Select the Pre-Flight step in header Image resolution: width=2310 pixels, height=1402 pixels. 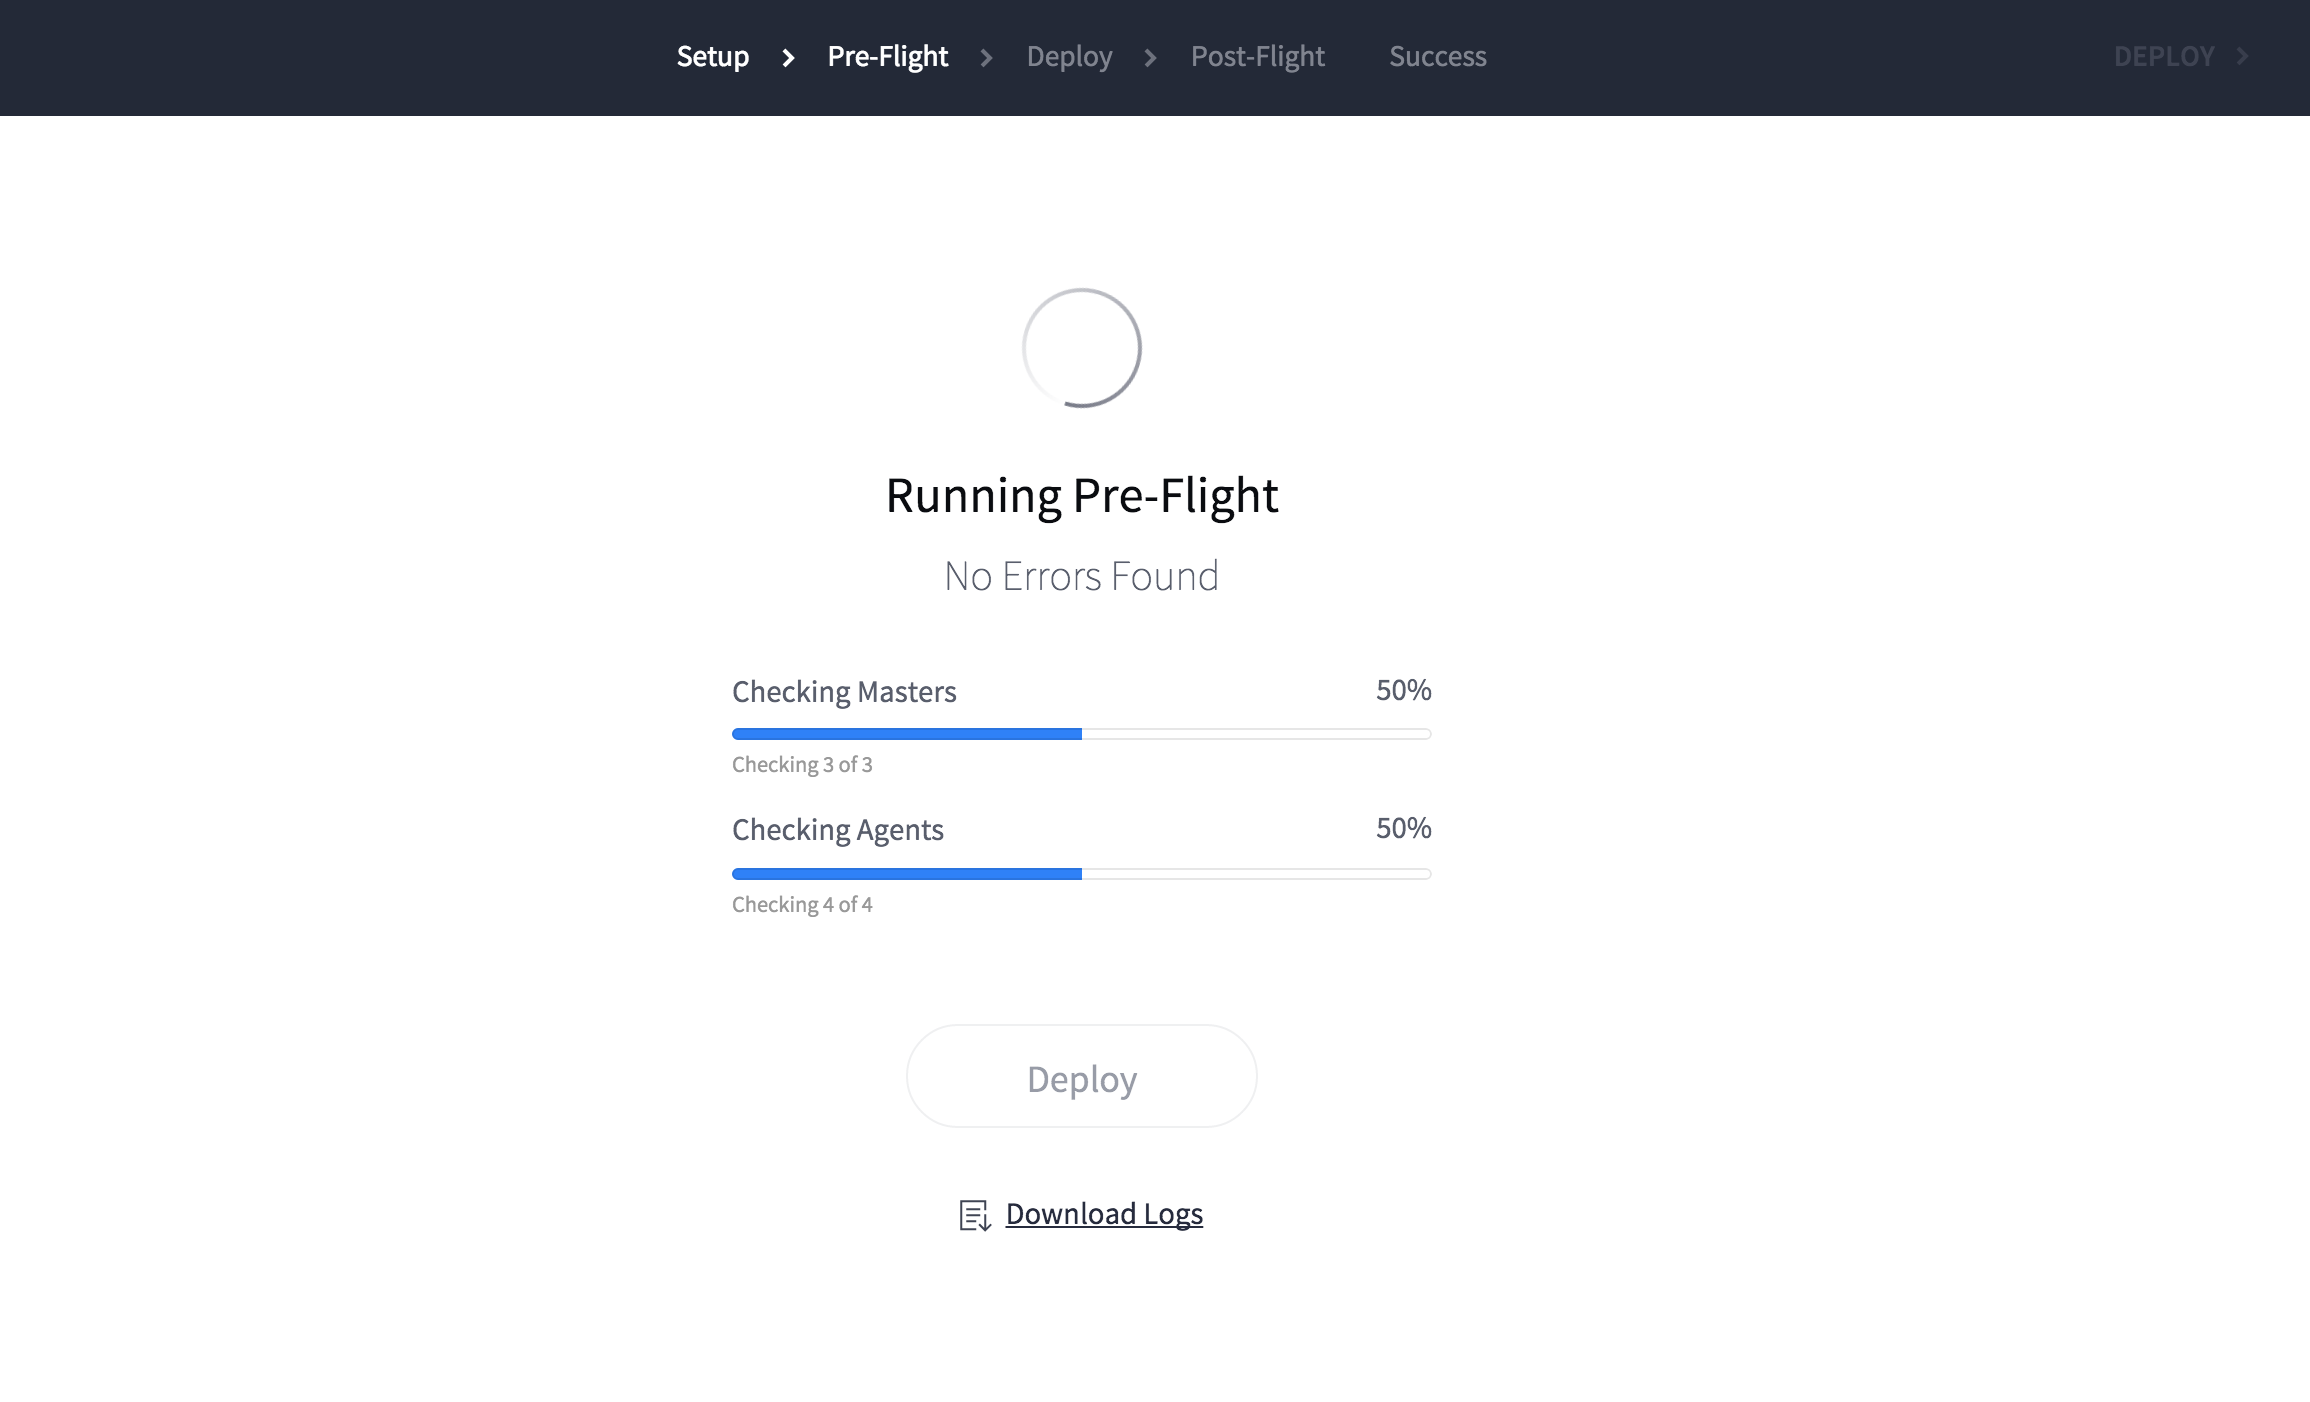click(x=887, y=57)
